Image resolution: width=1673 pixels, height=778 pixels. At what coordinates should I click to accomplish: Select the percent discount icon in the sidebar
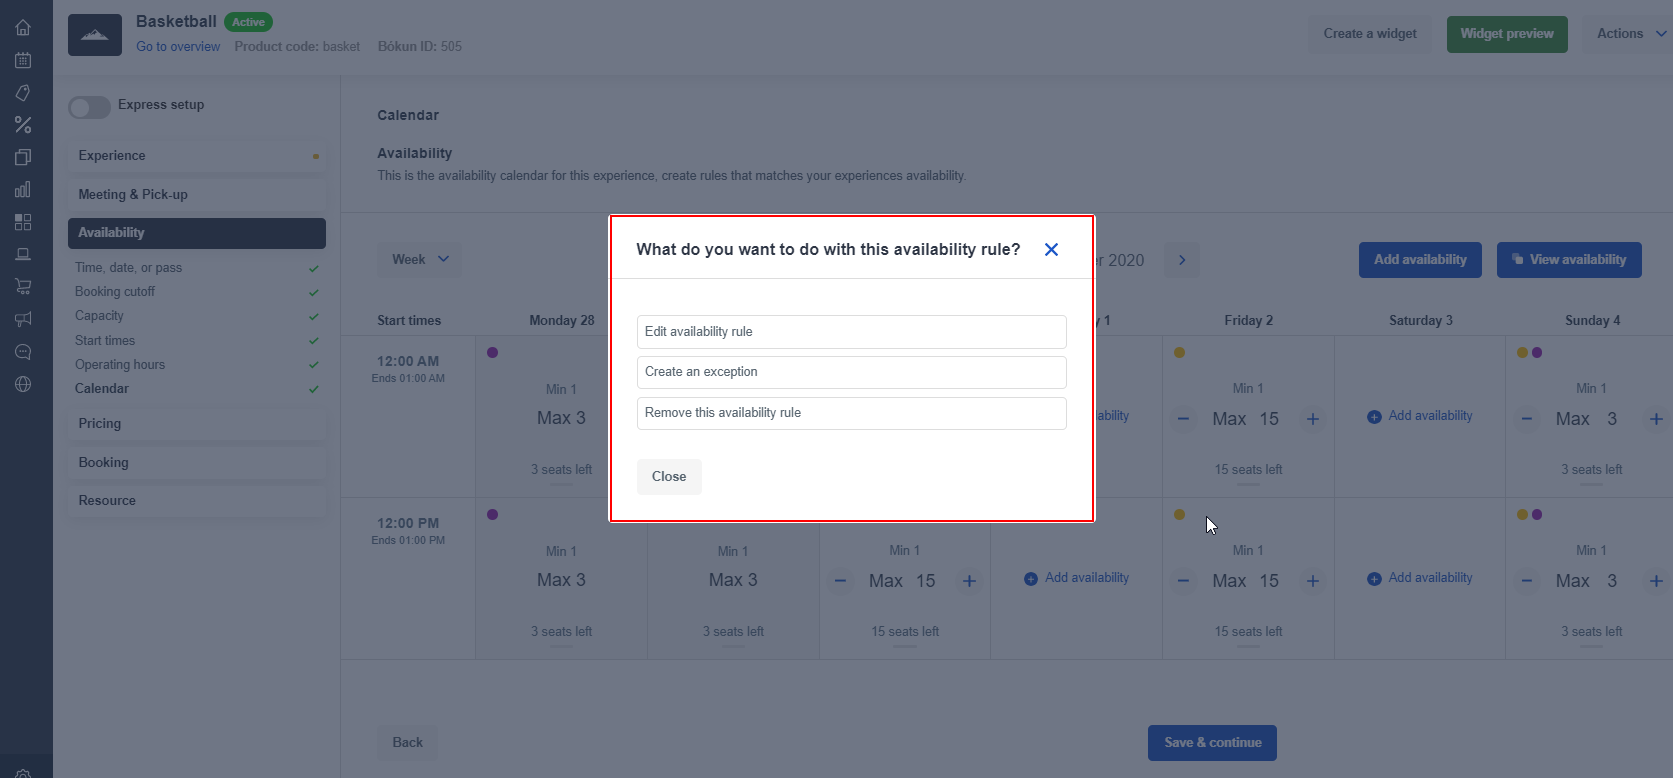tap(23, 125)
